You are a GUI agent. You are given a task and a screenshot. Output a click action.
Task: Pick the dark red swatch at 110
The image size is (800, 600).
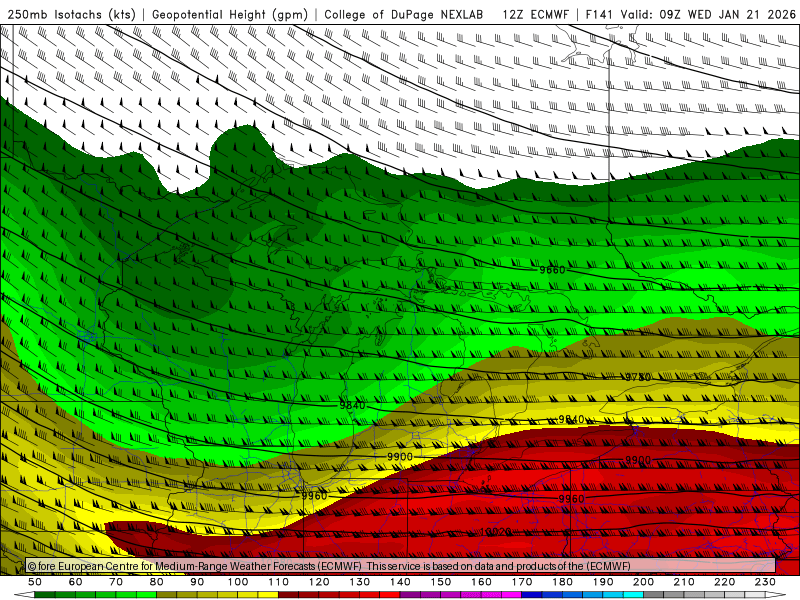point(288,596)
